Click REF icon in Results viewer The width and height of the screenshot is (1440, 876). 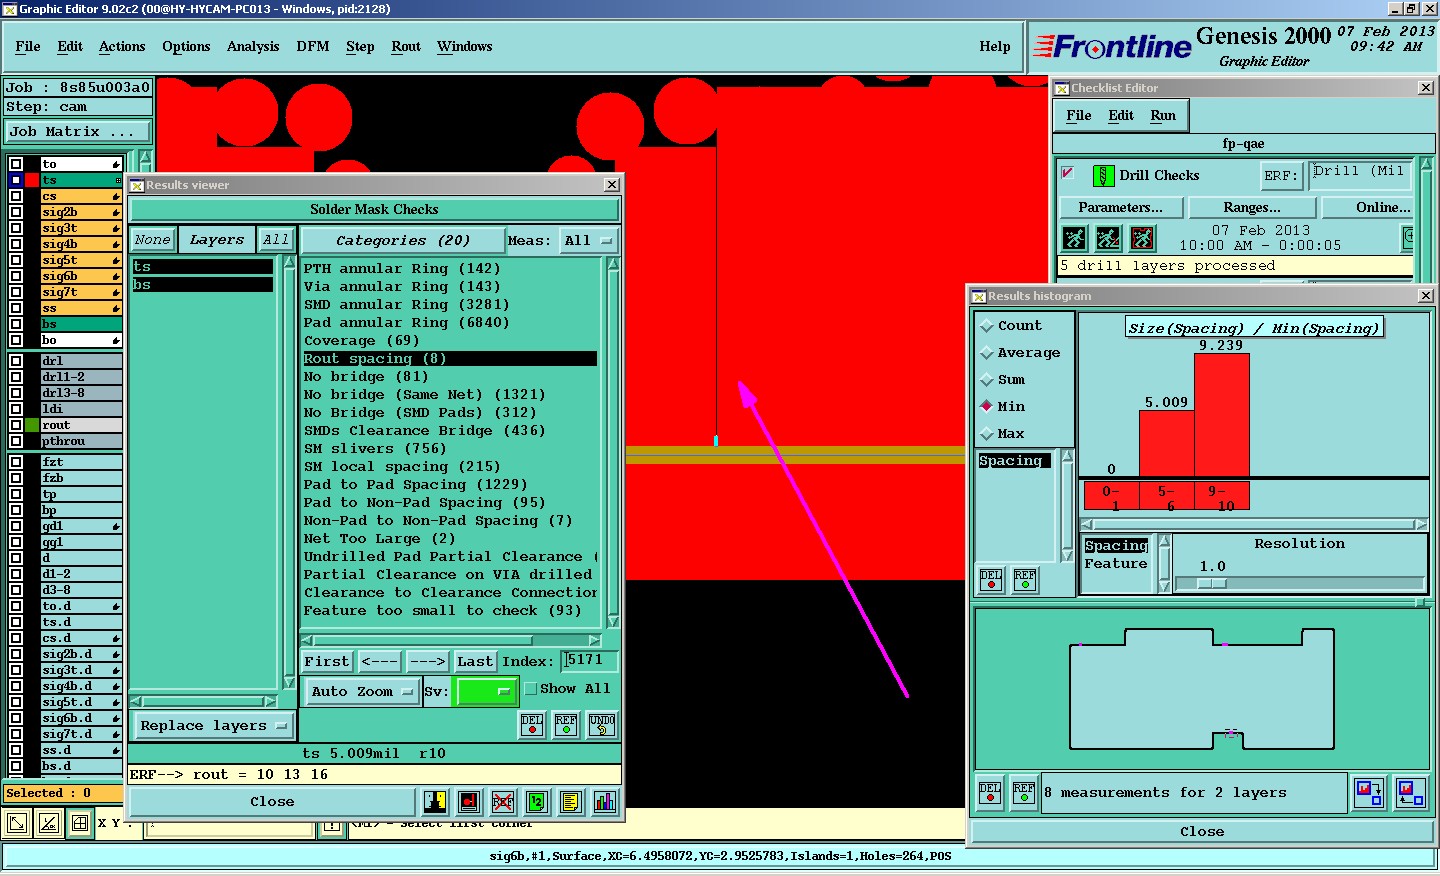click(566, 725)
